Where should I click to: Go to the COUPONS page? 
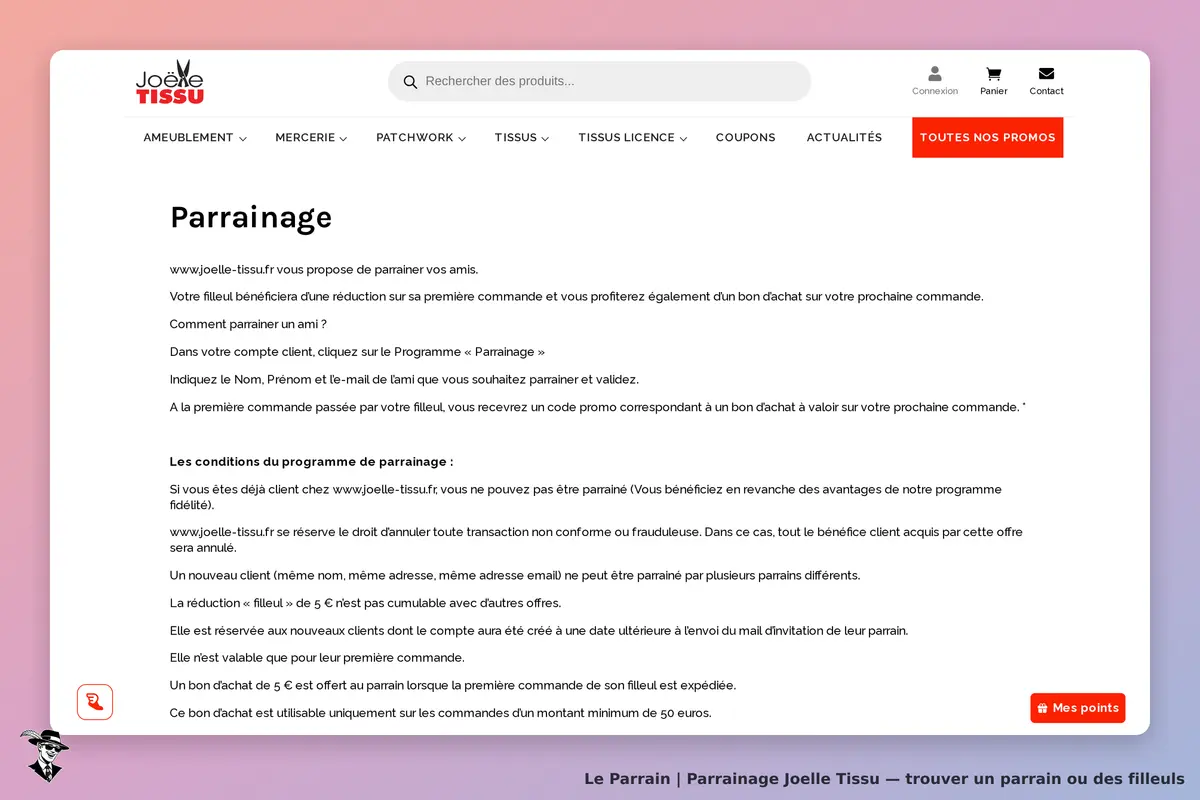point(746,138)
